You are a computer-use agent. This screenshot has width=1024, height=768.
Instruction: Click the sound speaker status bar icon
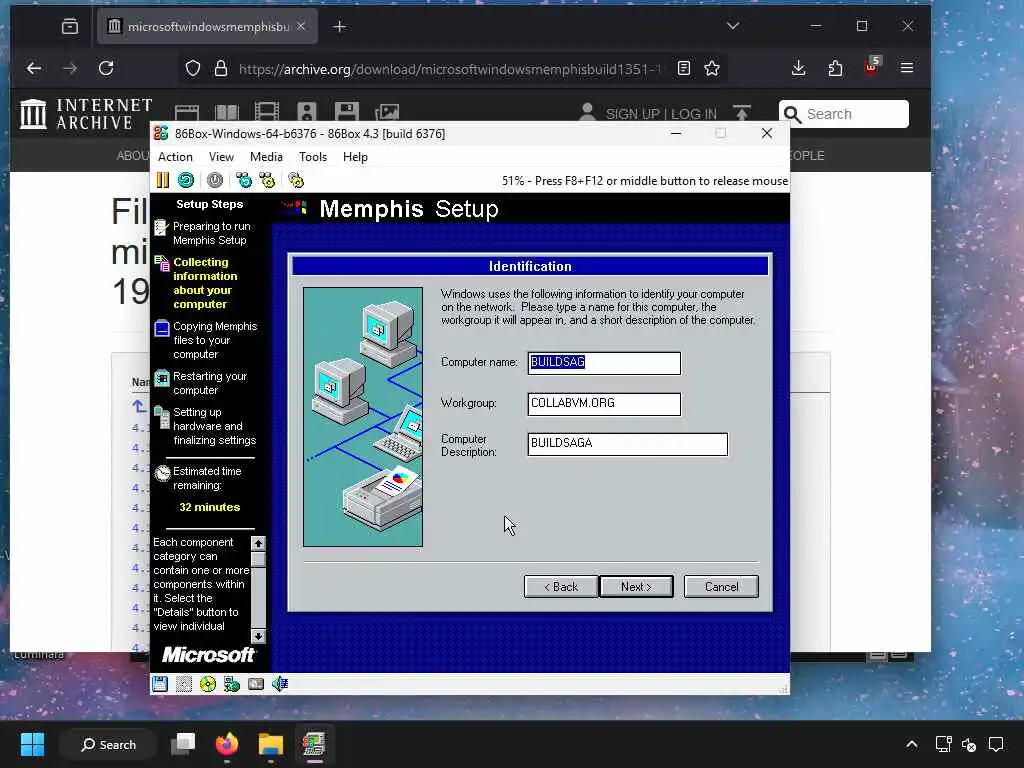[x=280, y=684]
